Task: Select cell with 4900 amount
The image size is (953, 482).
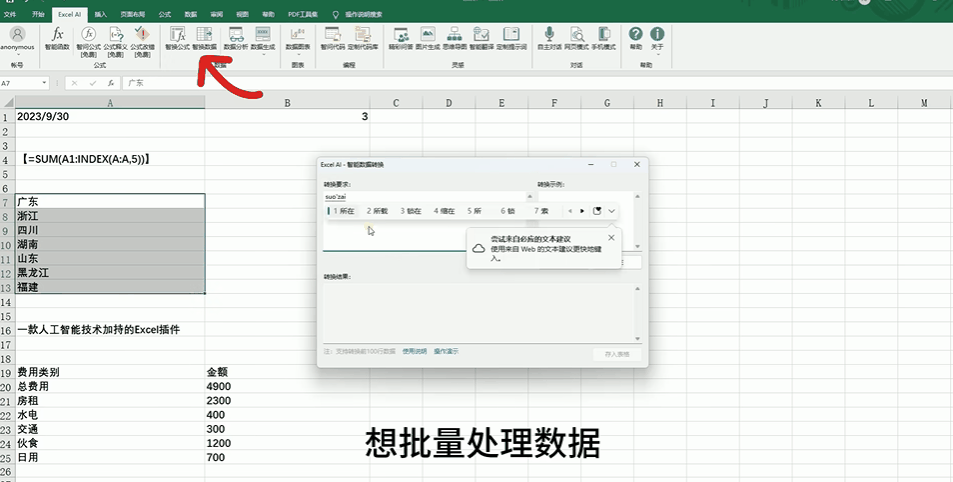Action: point(287,387)
